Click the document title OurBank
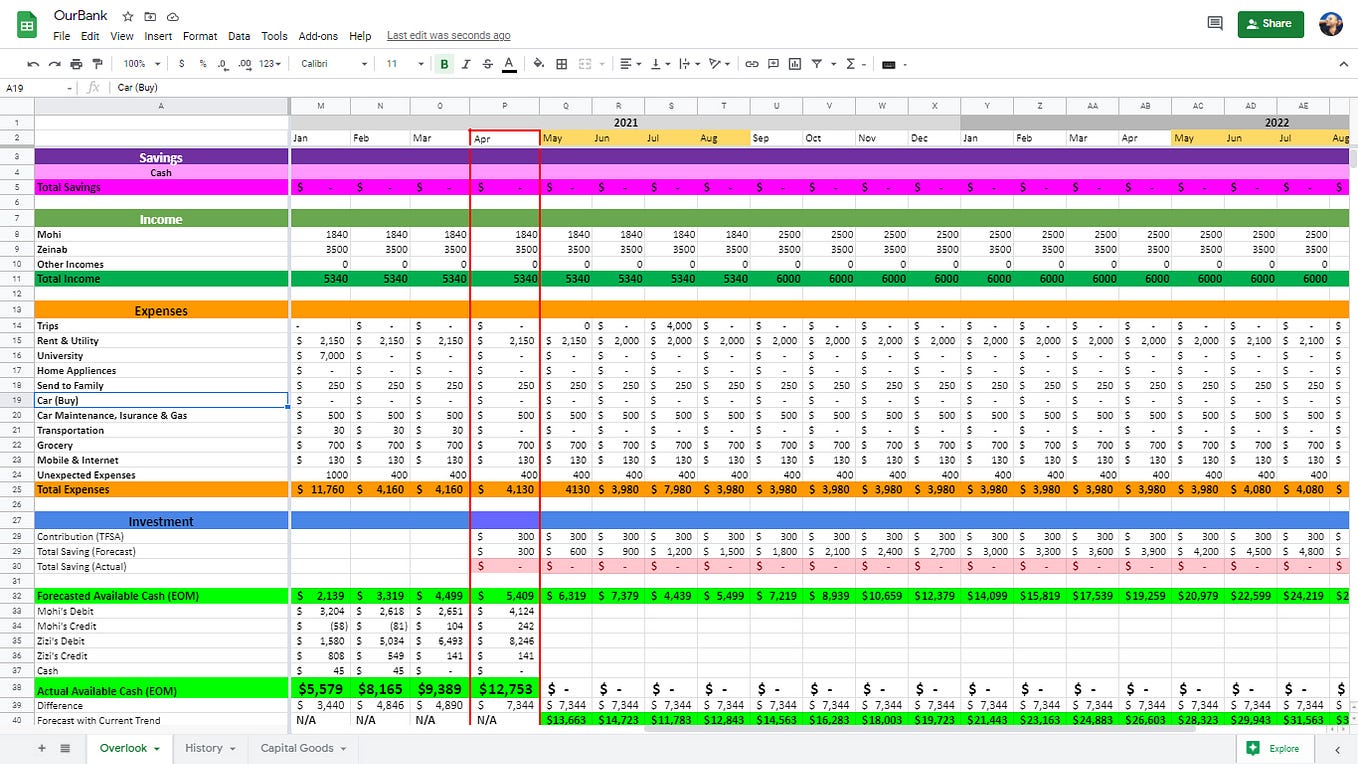The height and width of the screenshot is (764, 1358). [81, 16]
